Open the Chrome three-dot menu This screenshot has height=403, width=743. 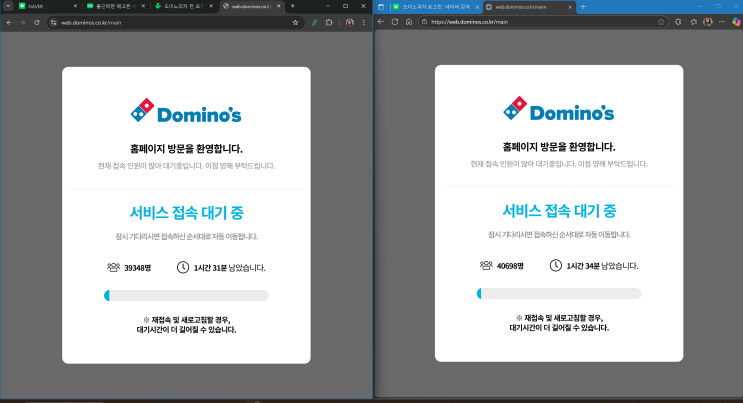click(x=363, y=22)
